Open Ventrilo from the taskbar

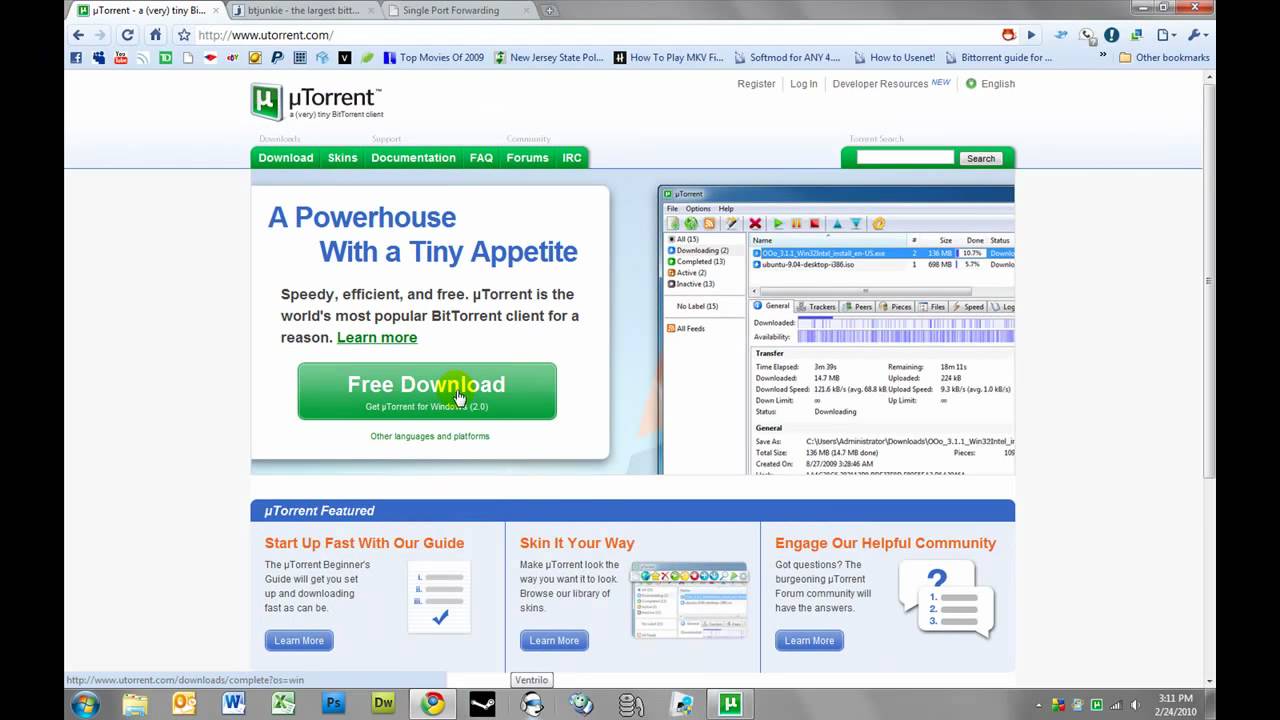point(532,704)
